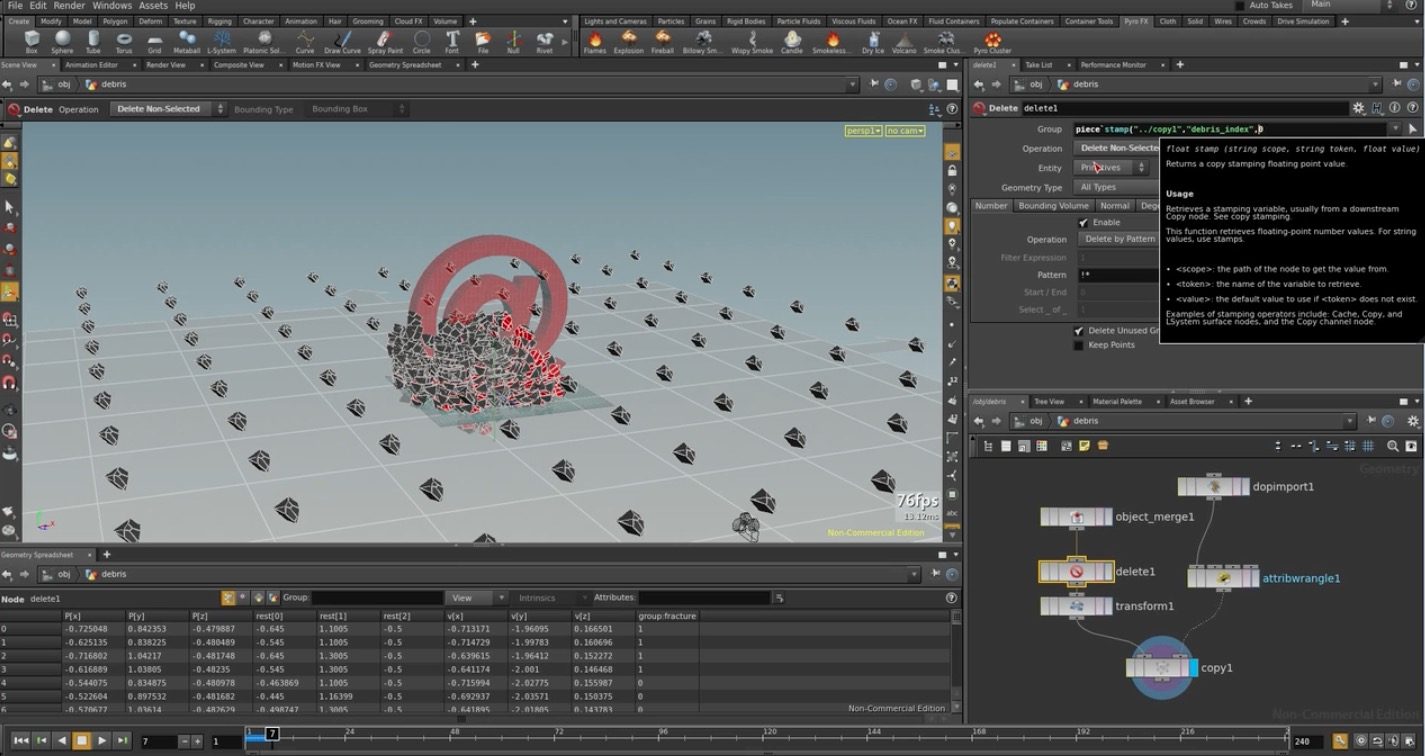Image resolution: width=1425 pixels, height=756 pixels.
Task: Open the Render menu
Action: point(69,5)
